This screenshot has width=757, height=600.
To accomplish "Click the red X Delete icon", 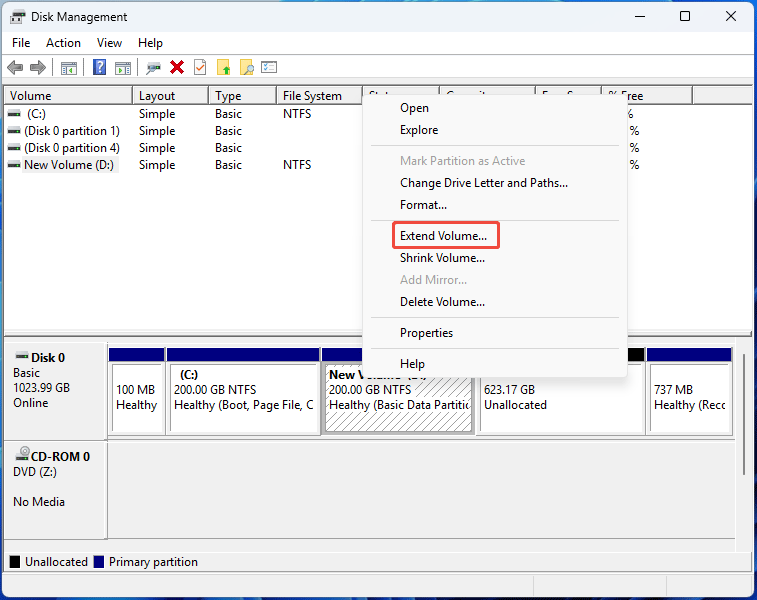I will click(x=177, y=68).
